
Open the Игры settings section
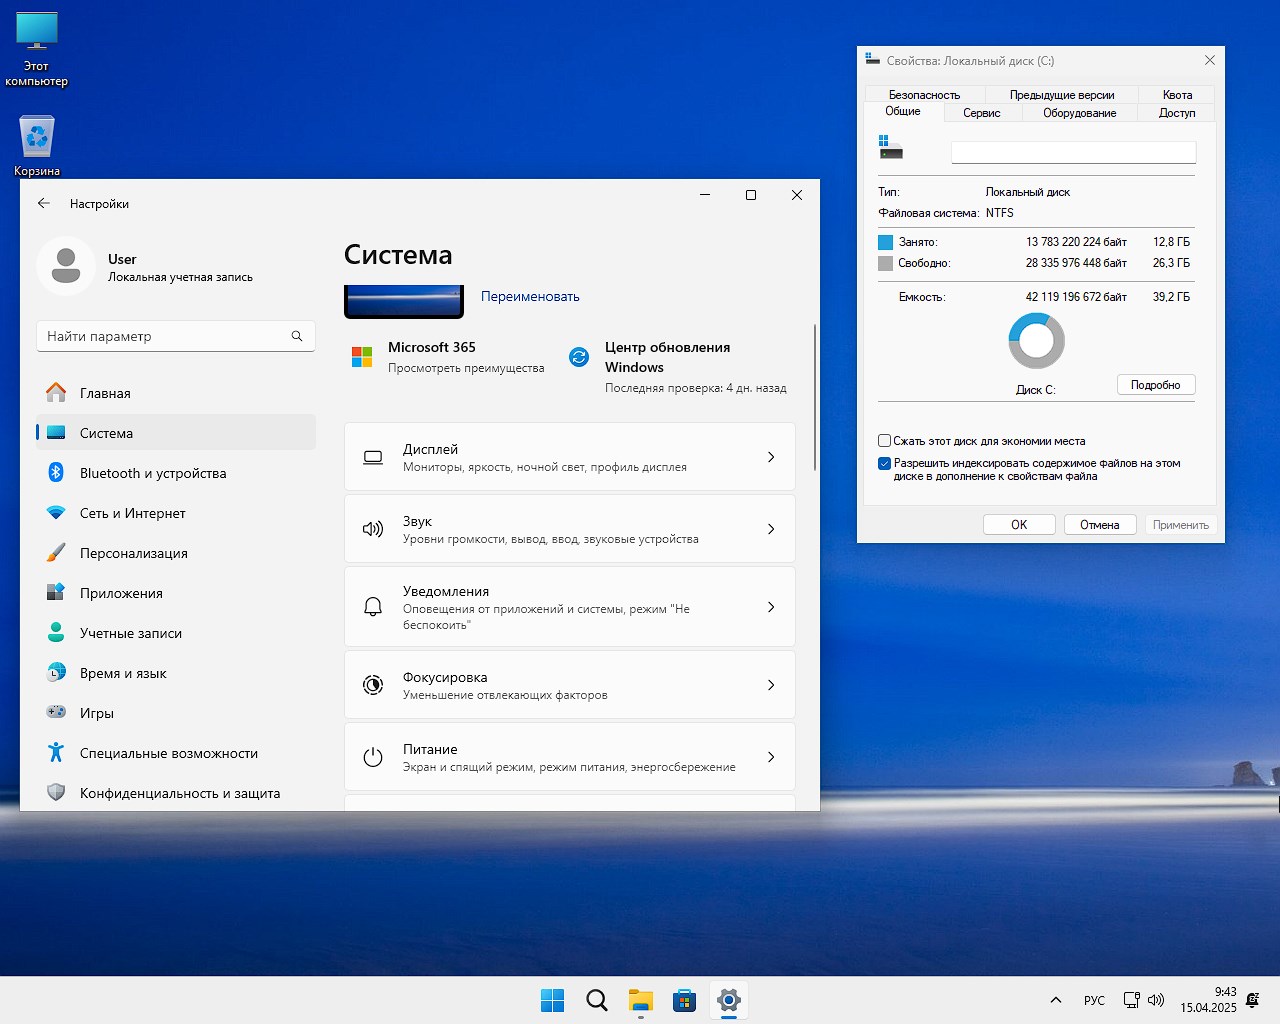(97, 713)
